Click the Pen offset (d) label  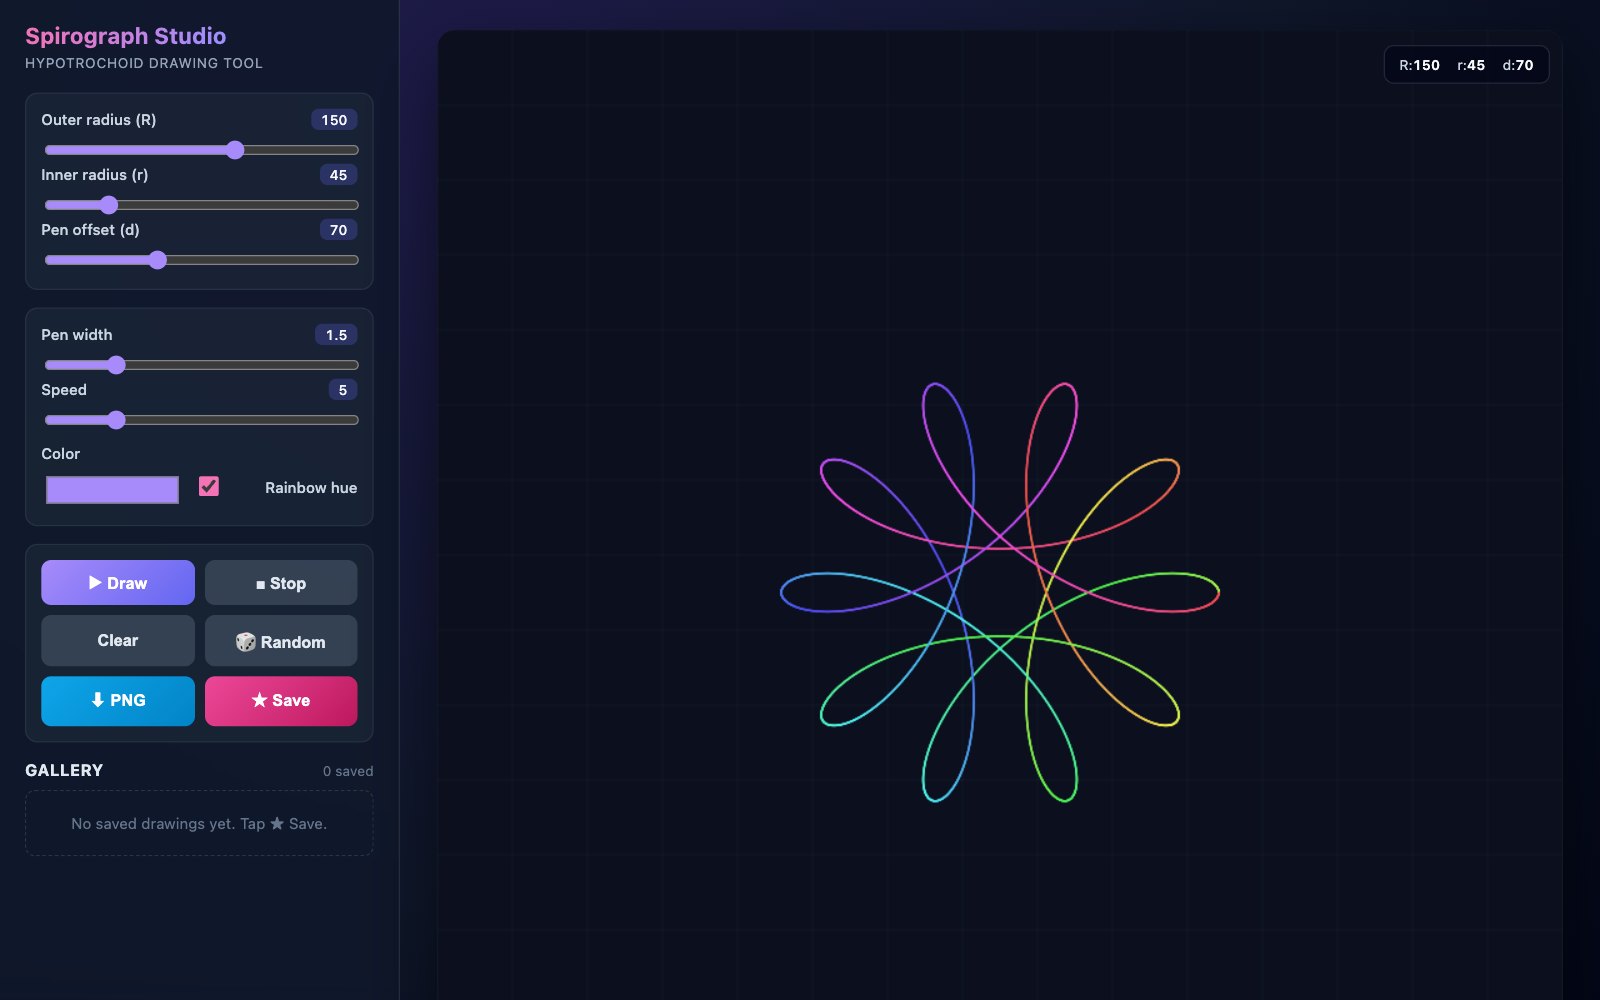(x=90, y=230)
